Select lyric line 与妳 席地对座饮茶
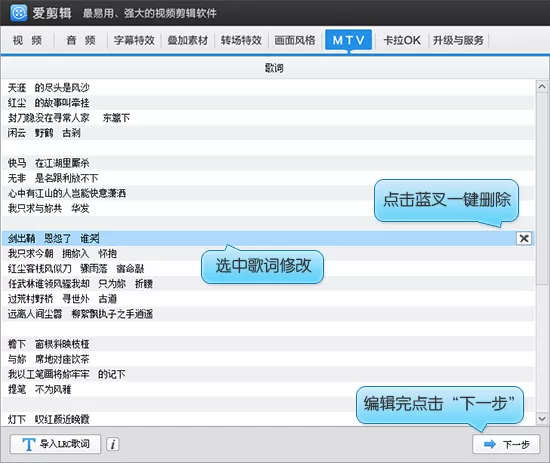 point(268,359)
